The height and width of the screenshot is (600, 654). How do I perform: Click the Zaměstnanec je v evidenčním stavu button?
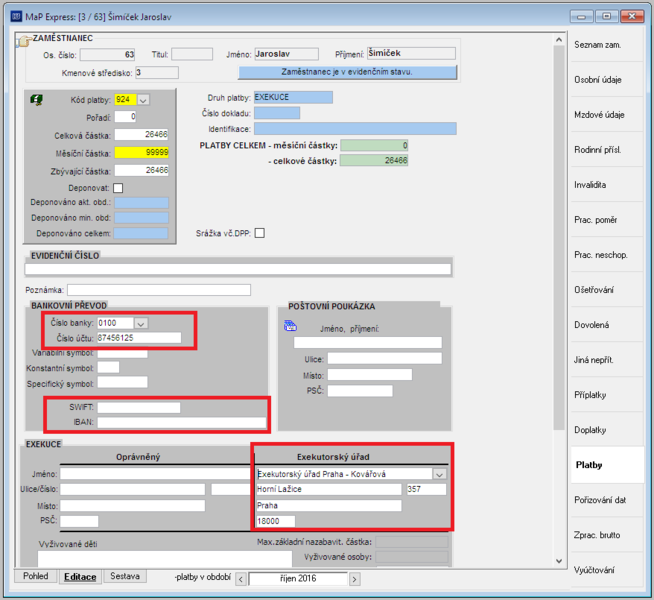347,72
